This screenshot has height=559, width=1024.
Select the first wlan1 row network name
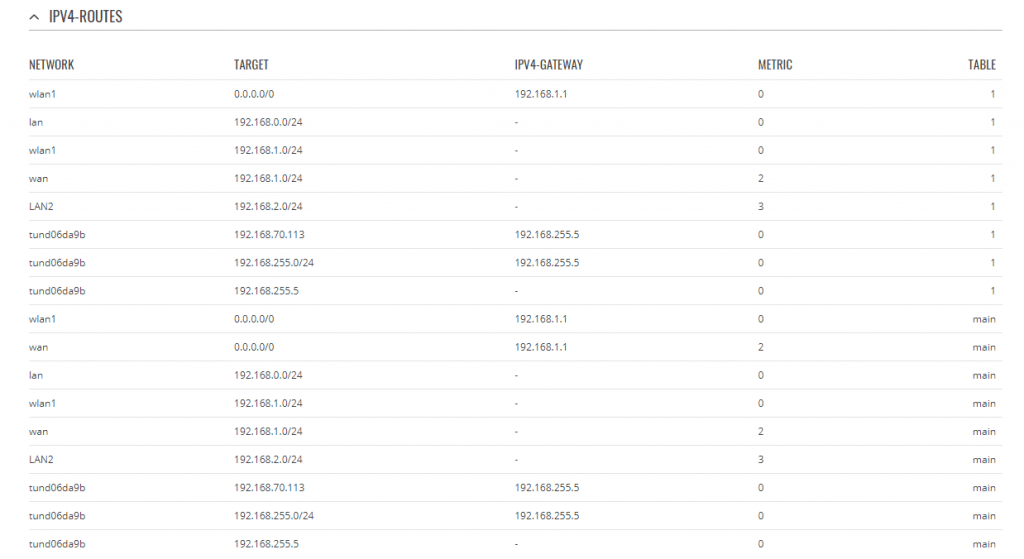coord(42,94)
